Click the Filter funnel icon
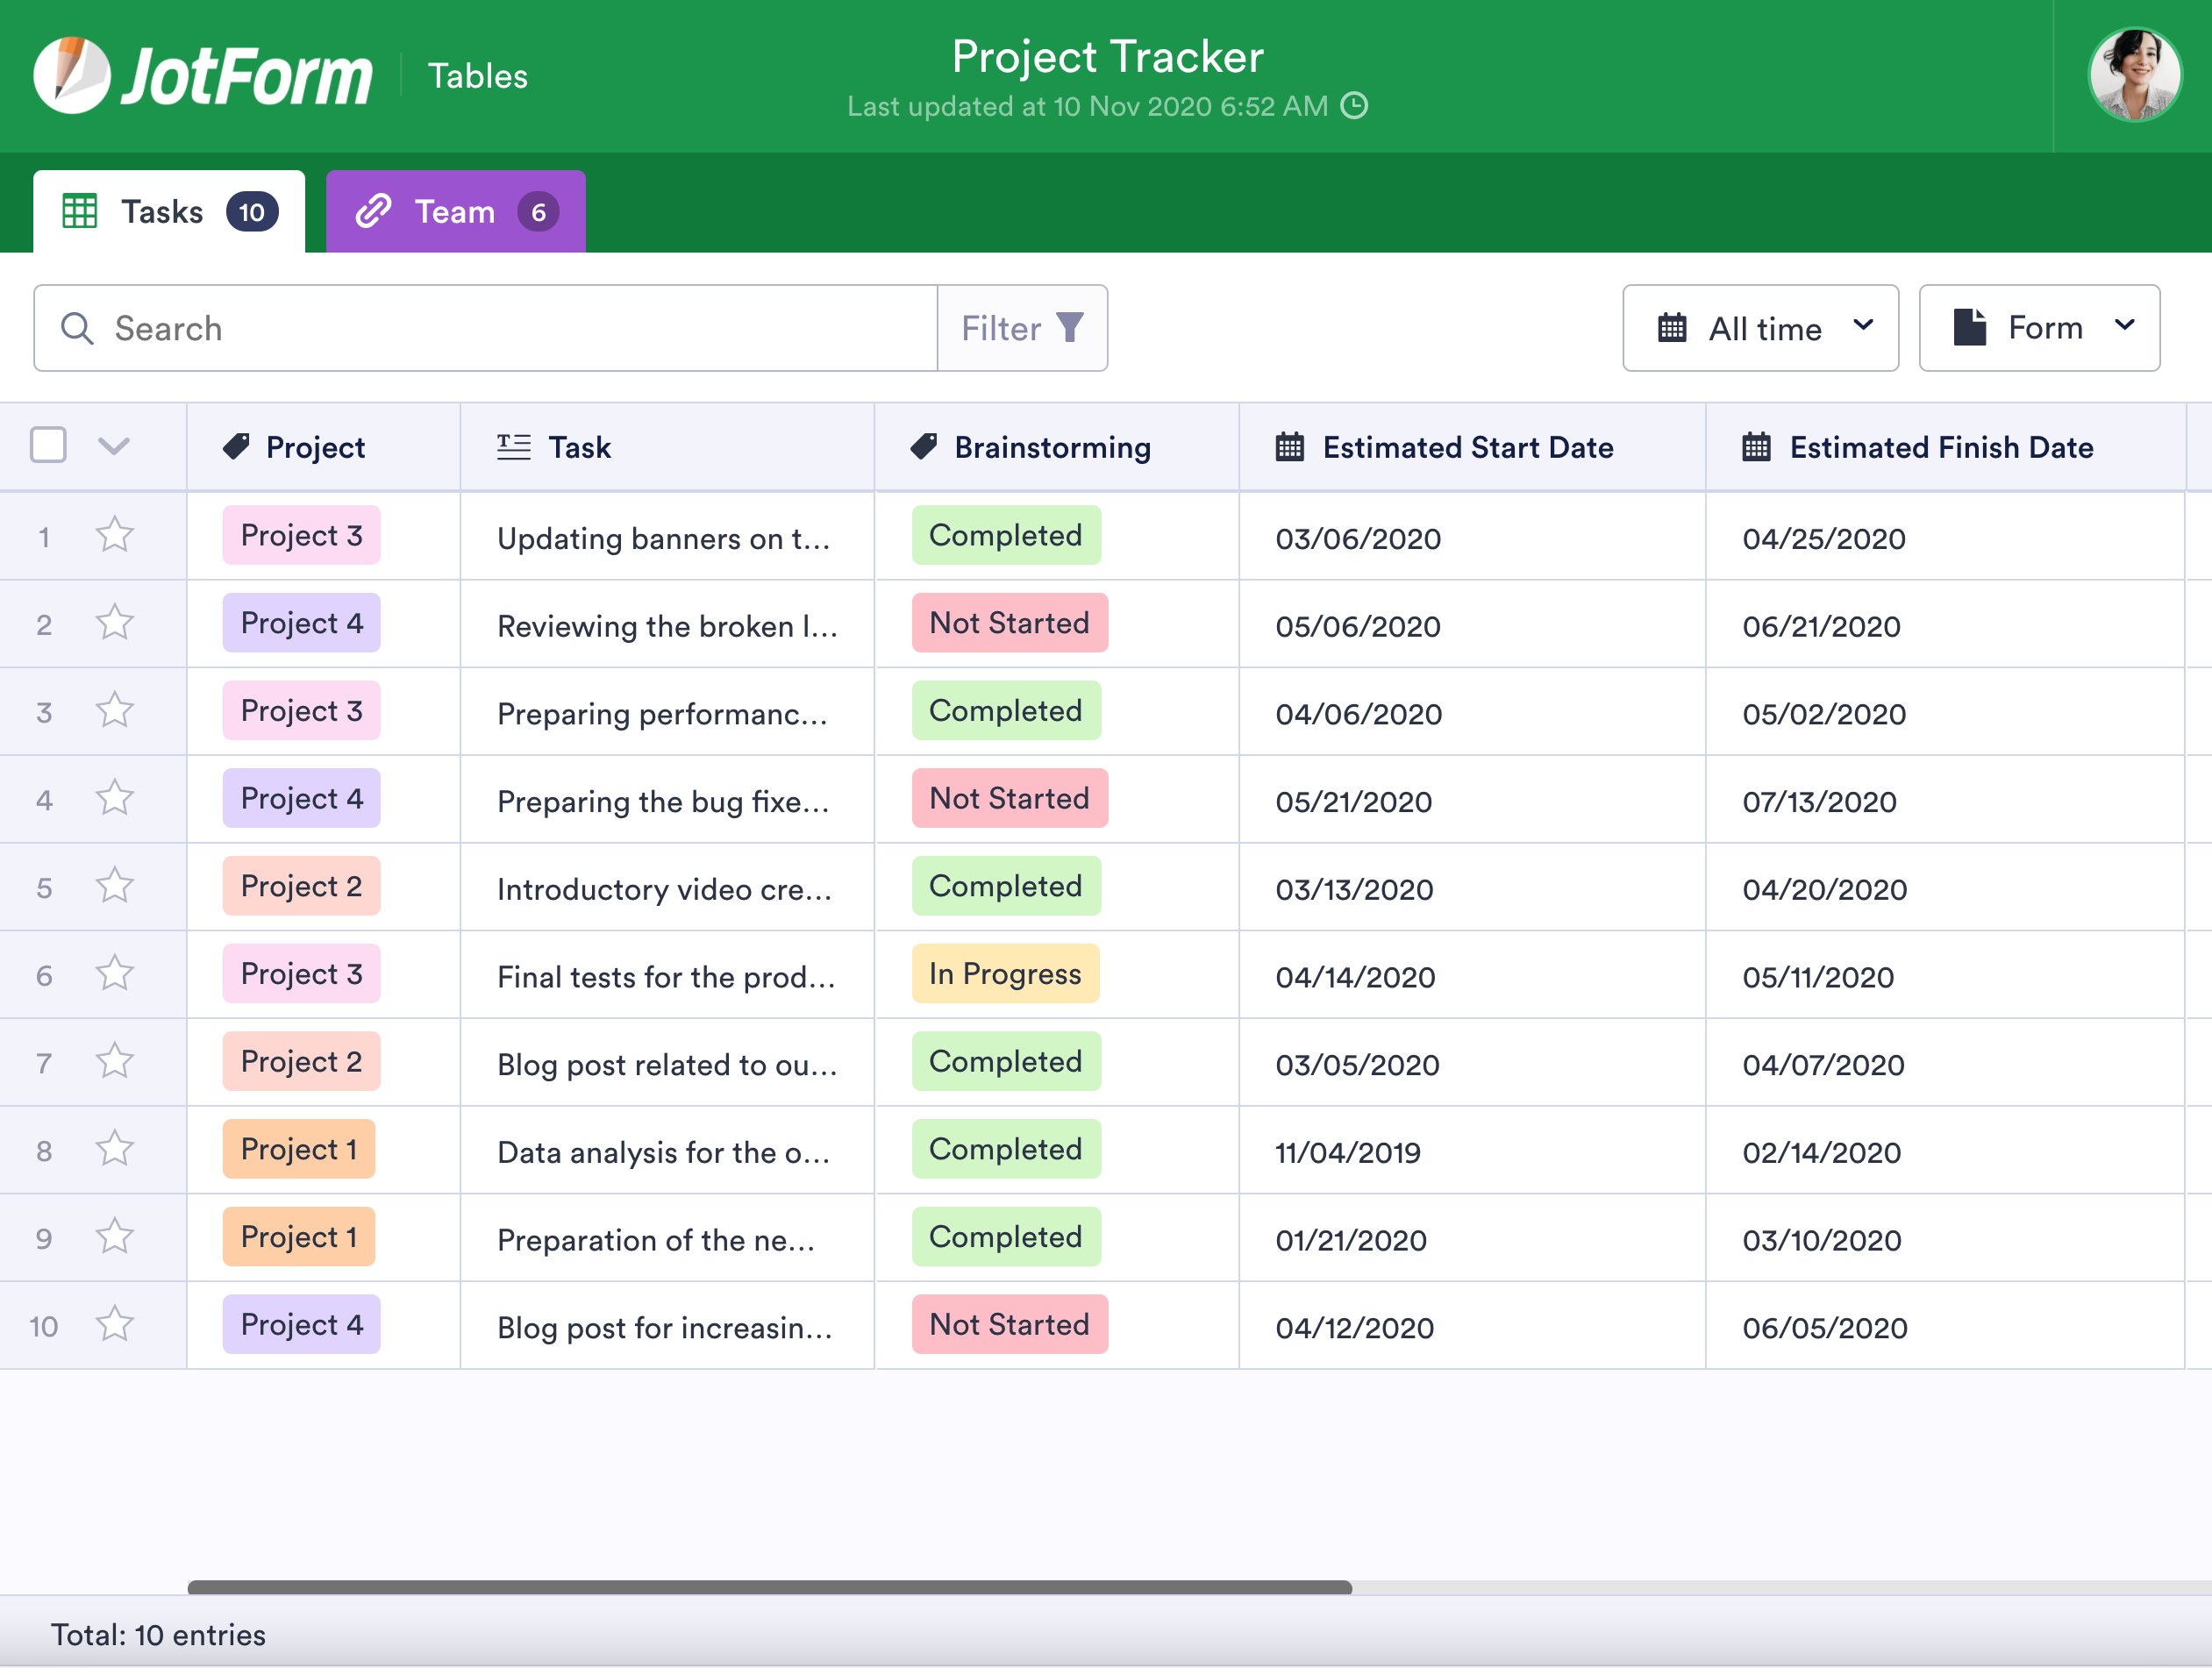 [1070, 328]
